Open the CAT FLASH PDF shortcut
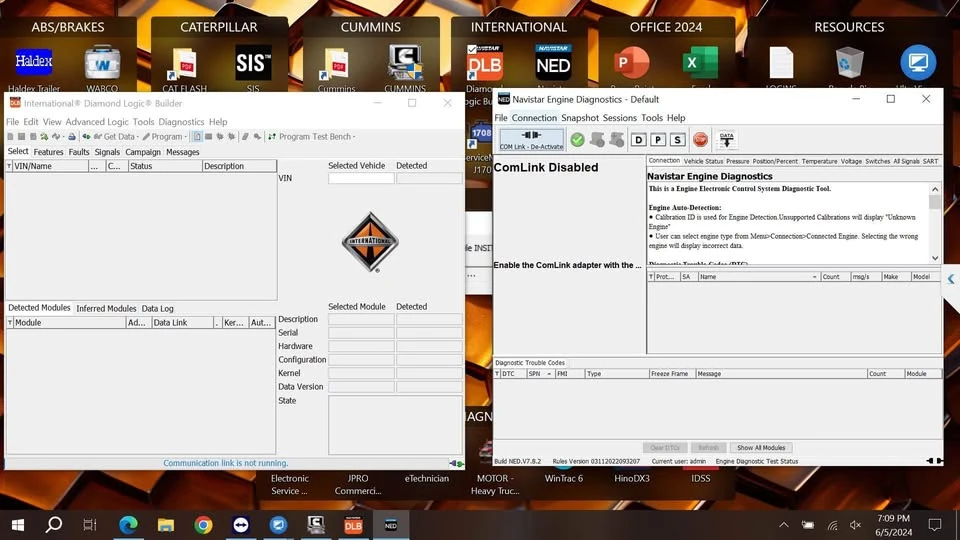 184,69
